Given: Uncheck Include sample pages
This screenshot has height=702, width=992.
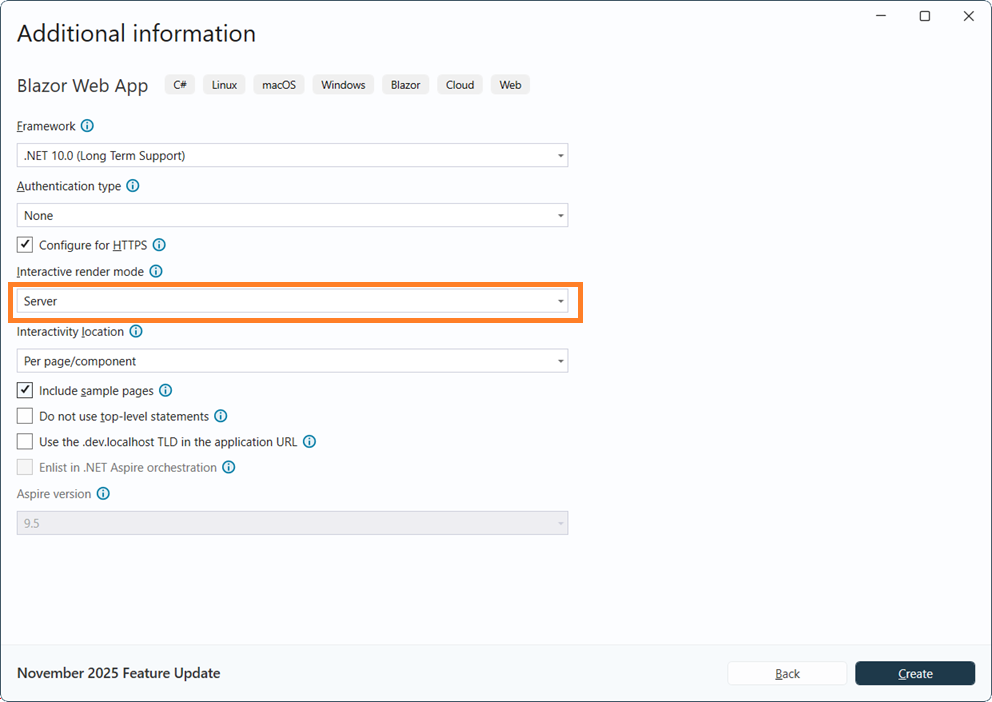Looking at the screenshot, I should tap(24, 390).
